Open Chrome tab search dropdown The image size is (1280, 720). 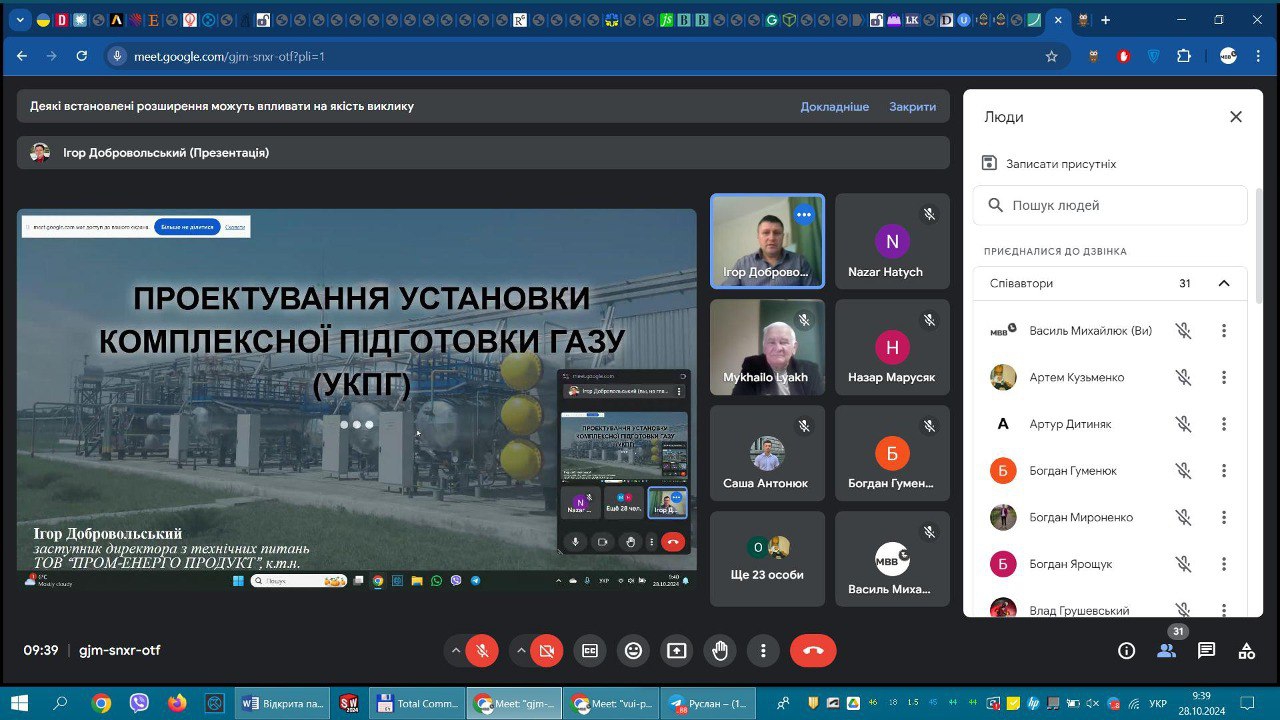[x=20, y=20]
